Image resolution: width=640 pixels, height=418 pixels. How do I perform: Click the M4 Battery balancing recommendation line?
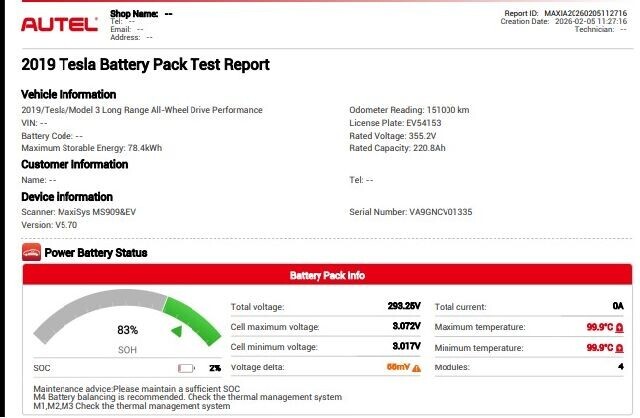[188, 397]
